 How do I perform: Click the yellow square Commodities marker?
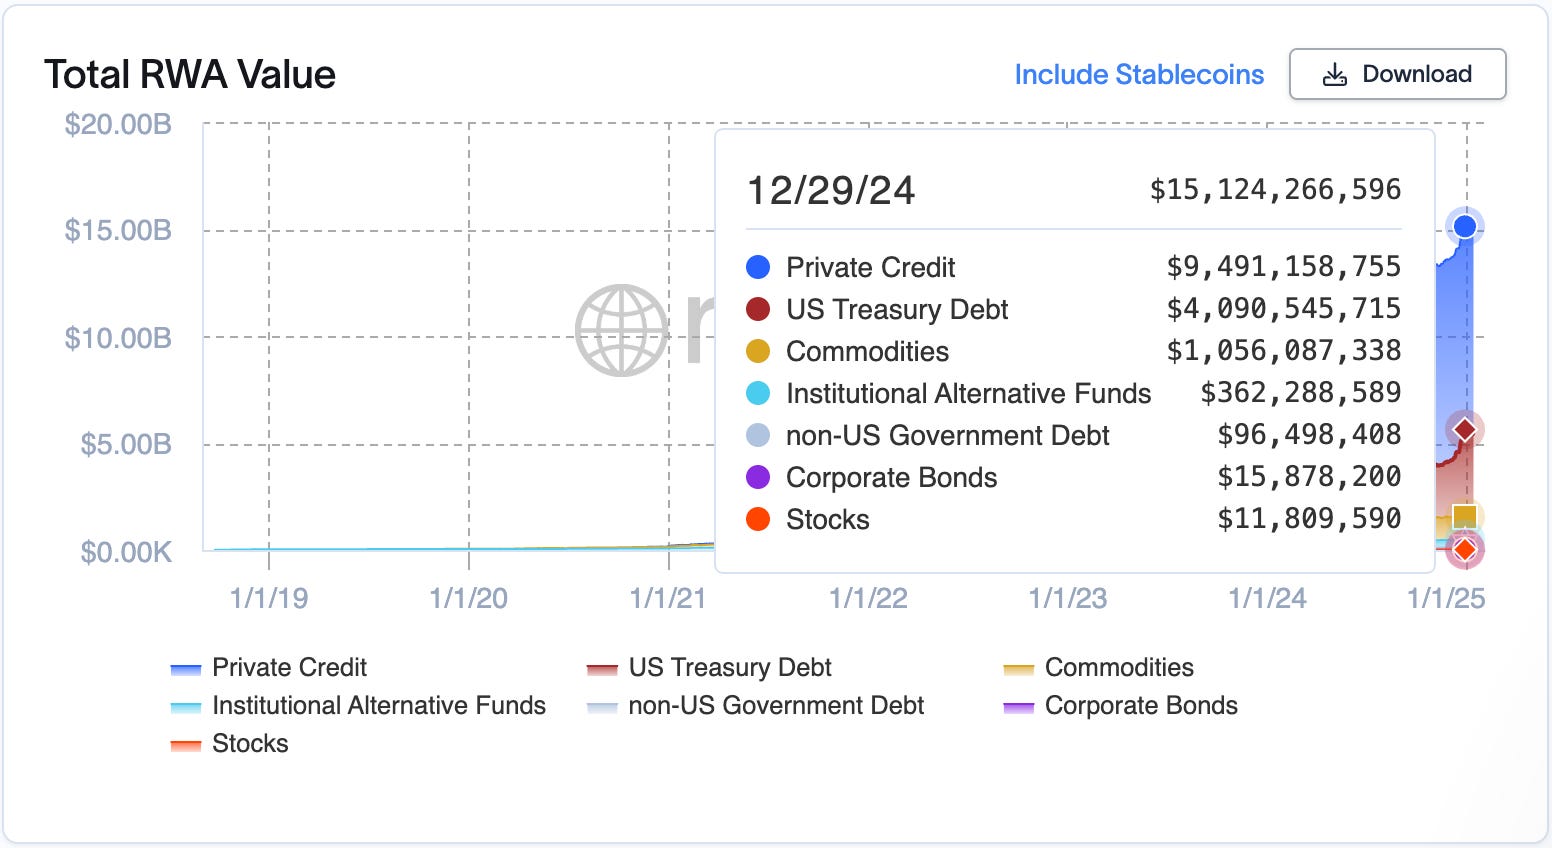click(x=1465, y=516)
